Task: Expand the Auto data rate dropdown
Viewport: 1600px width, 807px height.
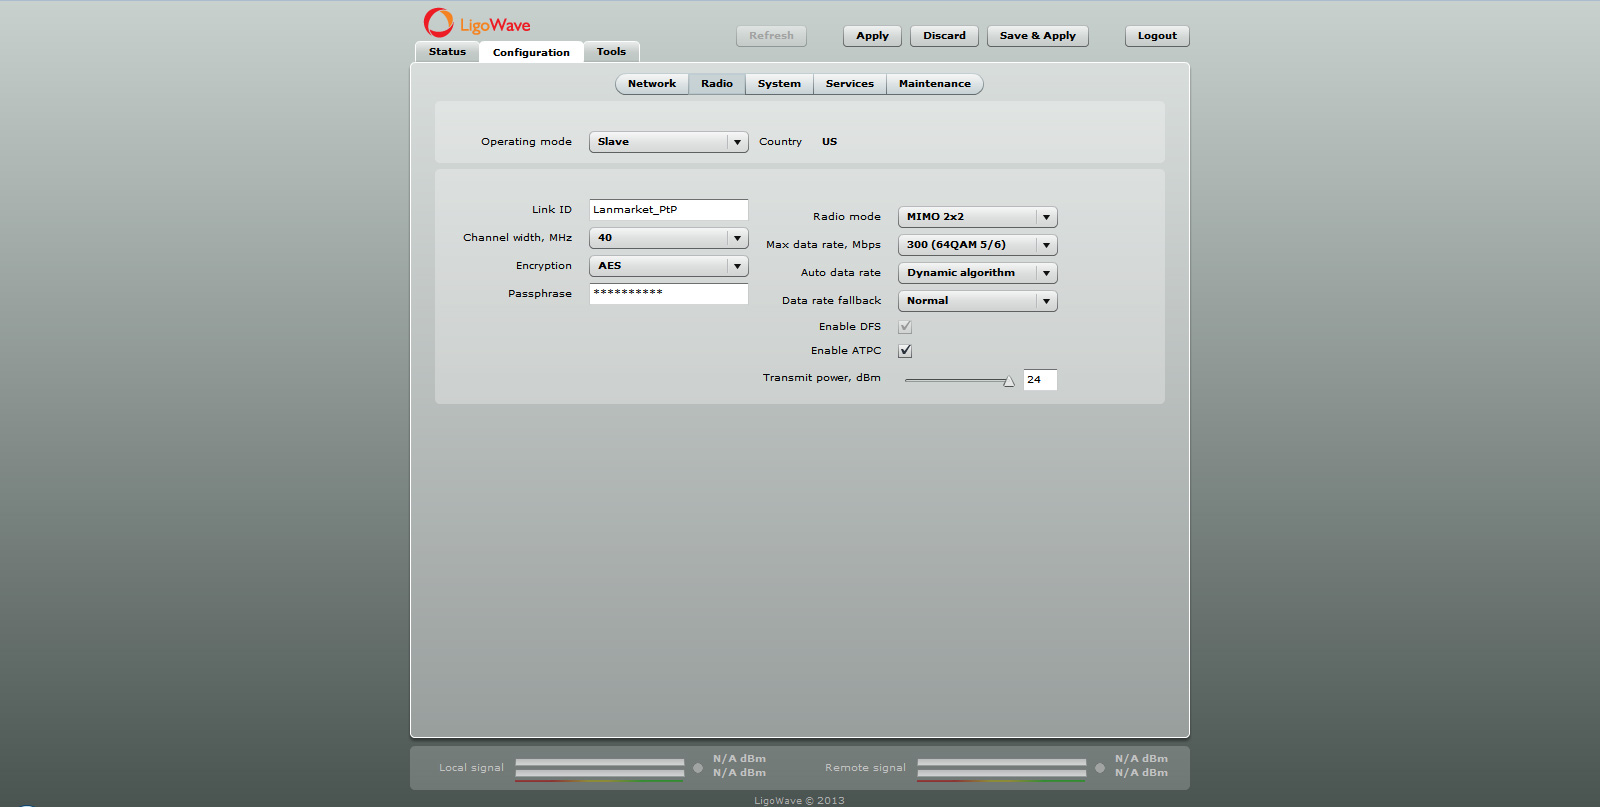Action: [977, 273]
